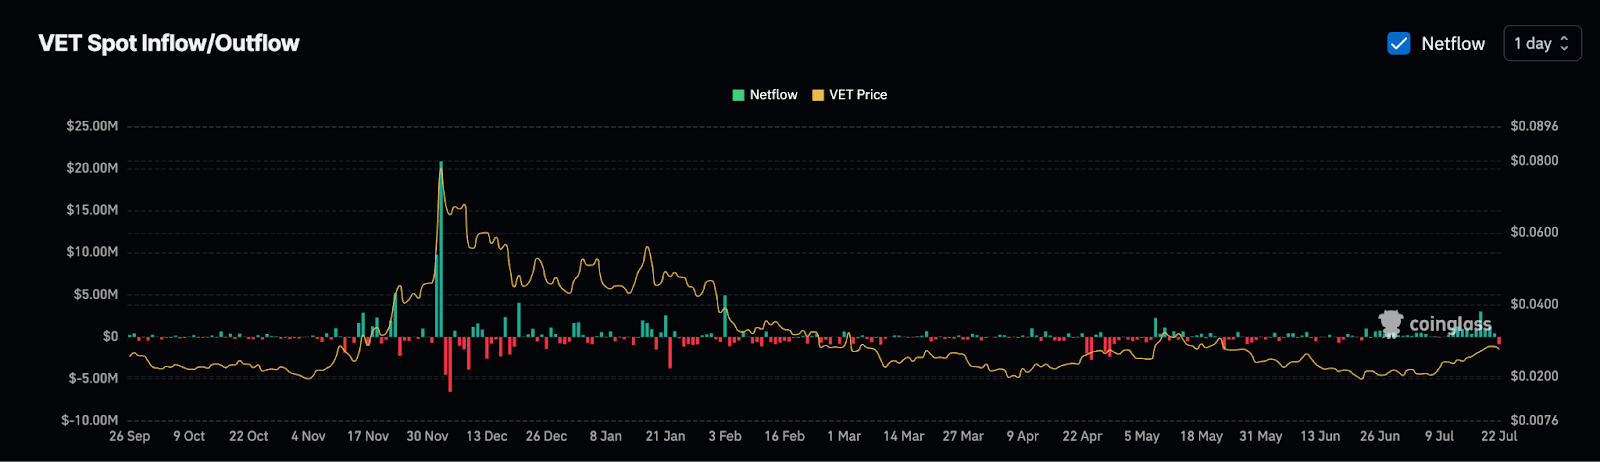Toggle the Netflow legend entry
Image resolution: width=1600 pixels, height=462 pixels.
[765, 95]
